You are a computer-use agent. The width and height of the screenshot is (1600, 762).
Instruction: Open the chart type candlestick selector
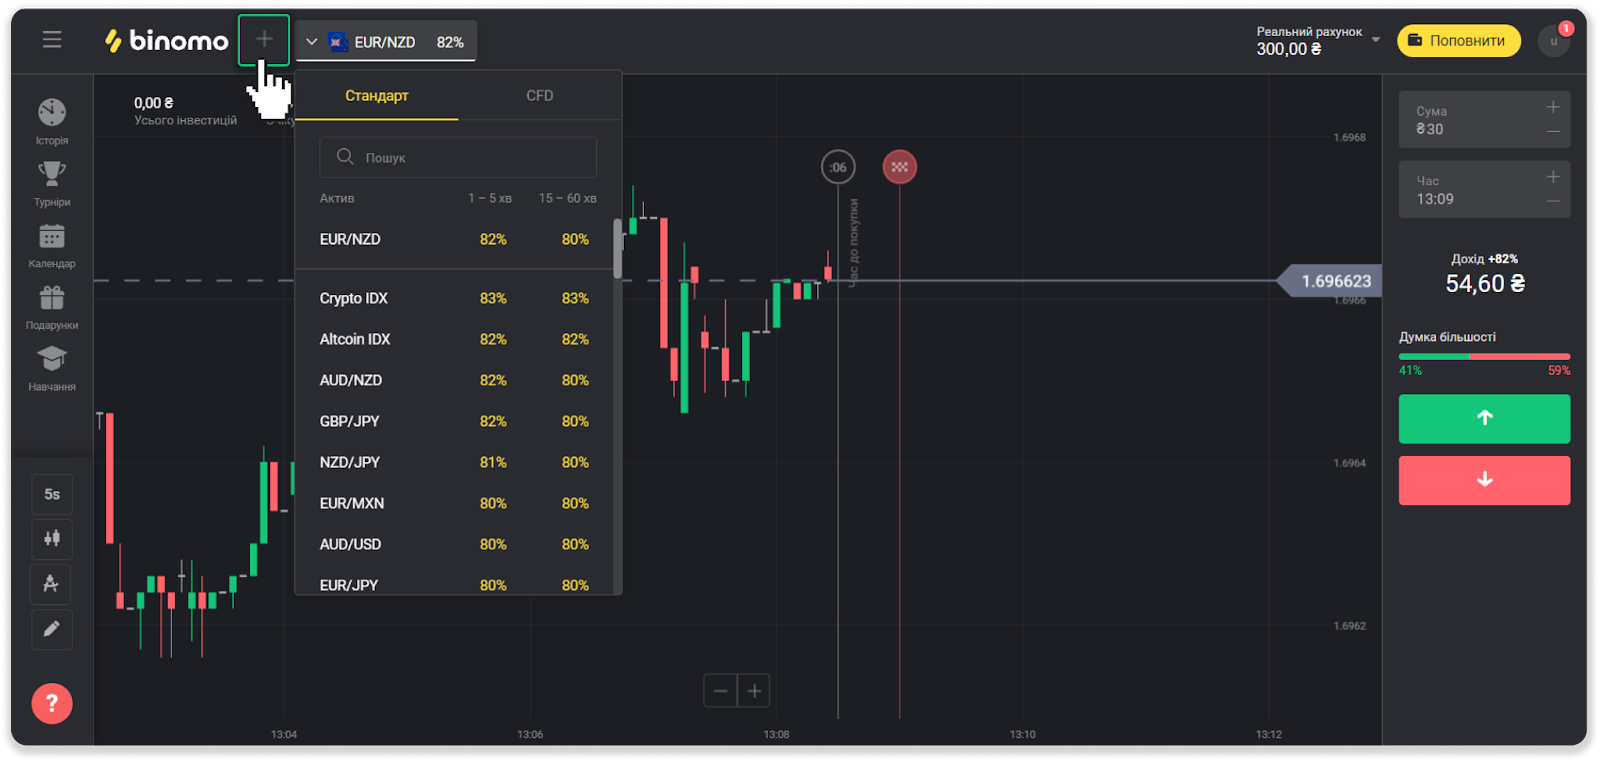[x=52, y=539]
